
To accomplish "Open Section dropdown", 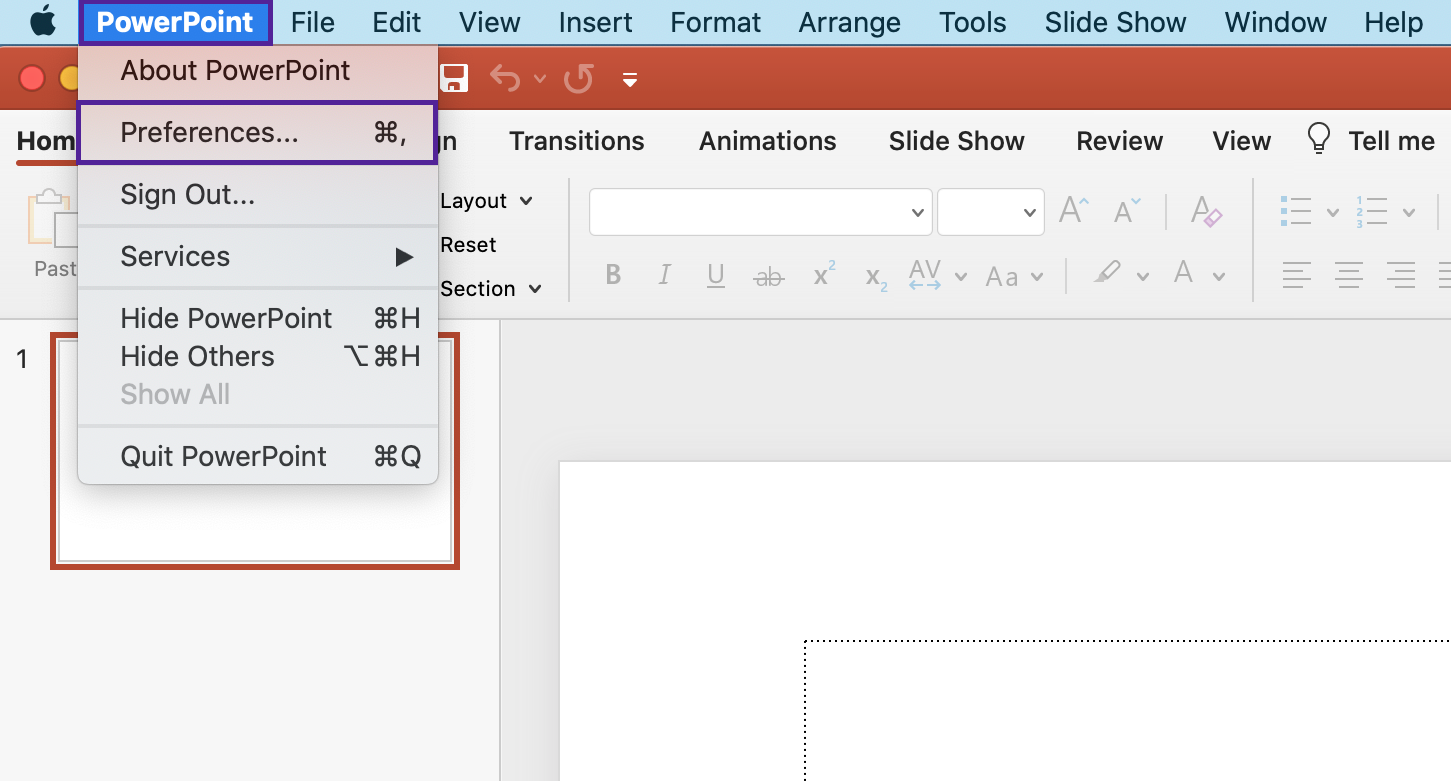I will point(491,289).
